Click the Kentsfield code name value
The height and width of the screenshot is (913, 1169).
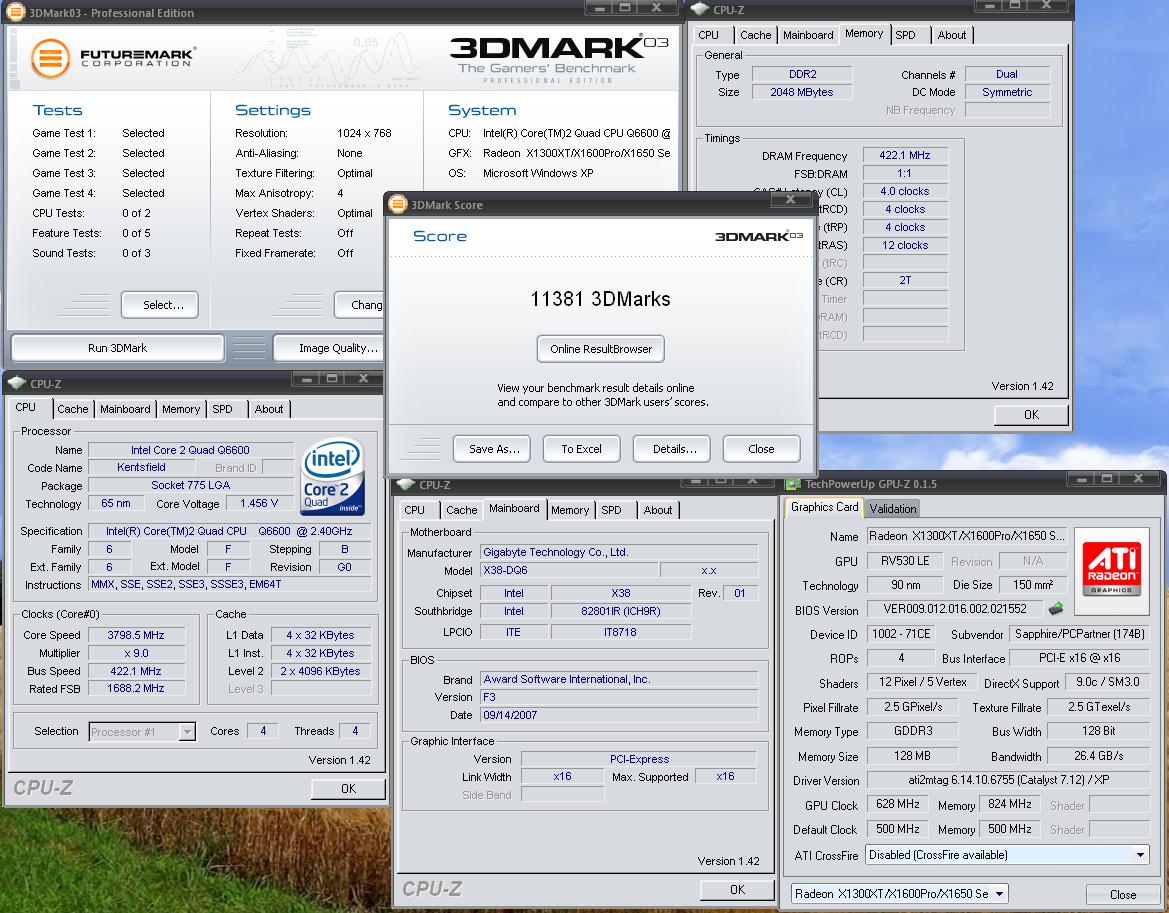pos(142,467)
